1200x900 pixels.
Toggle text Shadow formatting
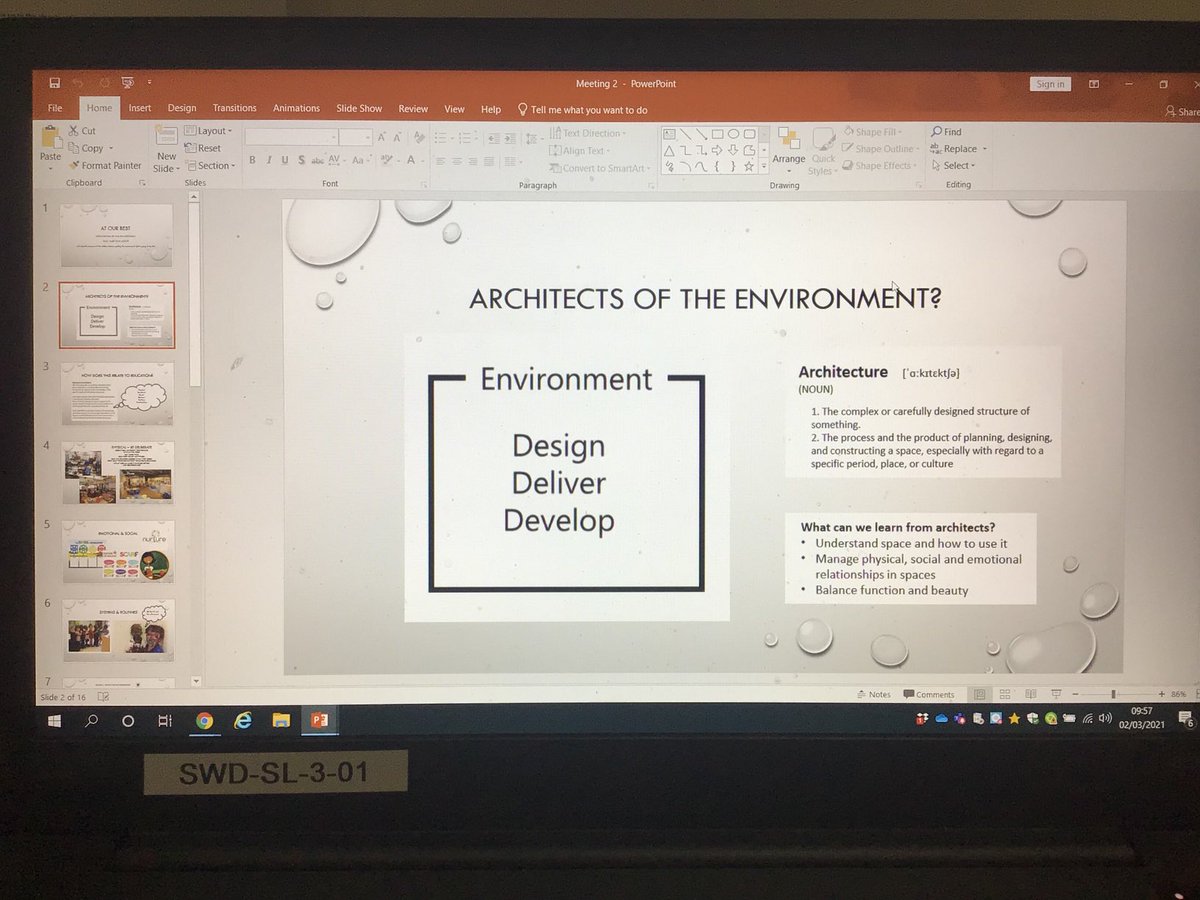301,160
